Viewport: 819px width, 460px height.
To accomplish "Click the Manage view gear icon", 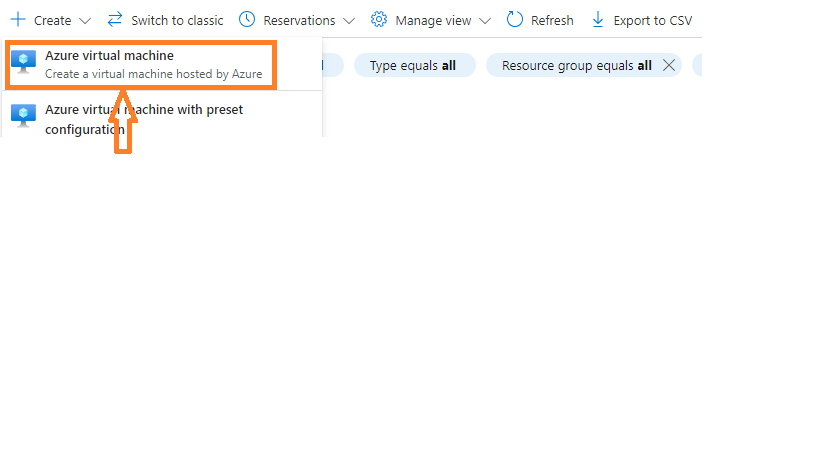I will click(x=379, y=20).
